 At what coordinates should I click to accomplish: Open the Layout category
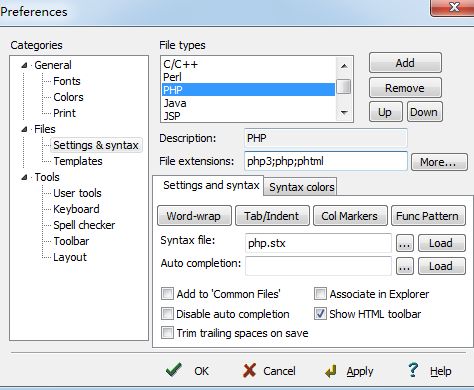point(70,257)
